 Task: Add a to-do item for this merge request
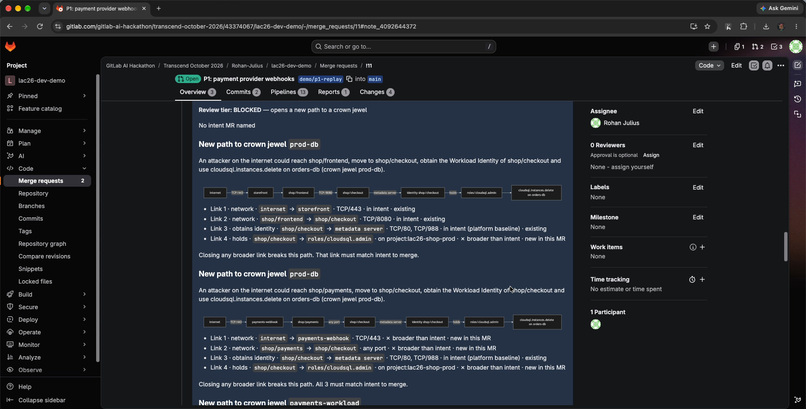(754, 66)
